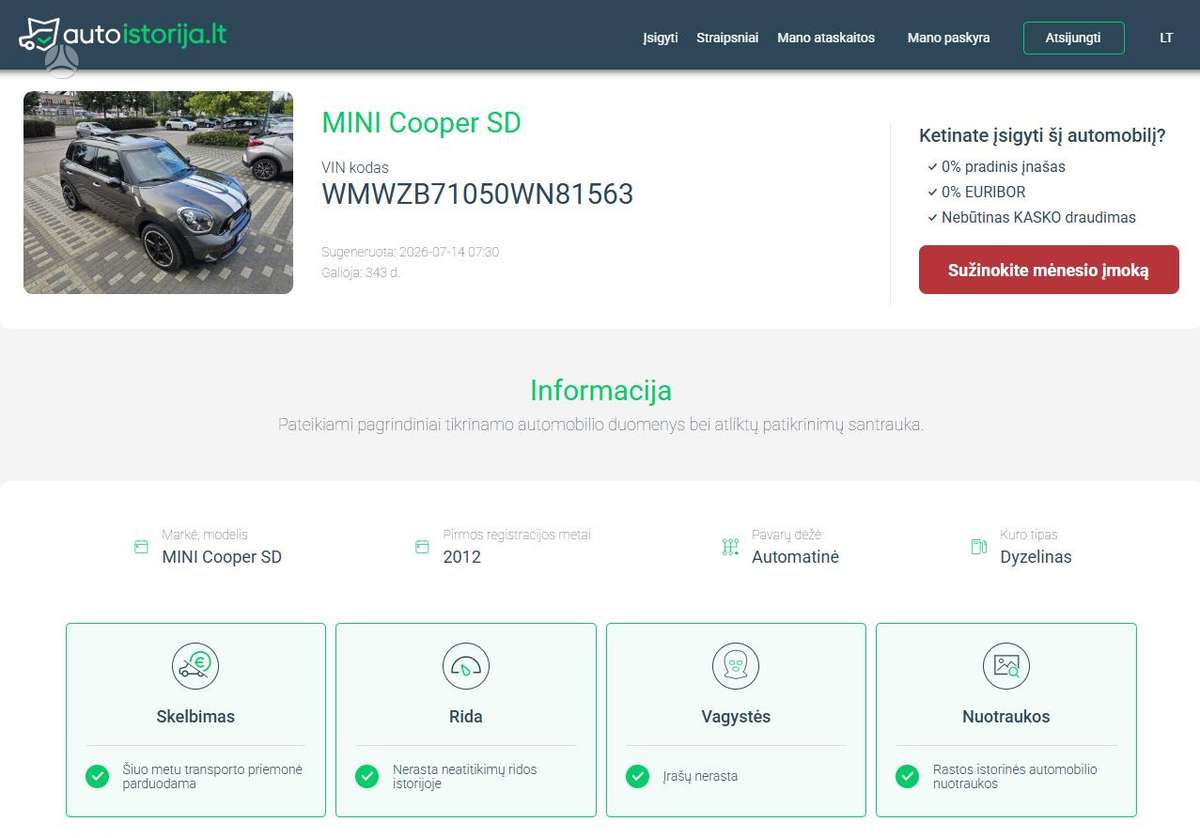The width and height of the screenshot is (1200, 838).
Task: Go to Mano ataskaitos
Action: point(826,38)
